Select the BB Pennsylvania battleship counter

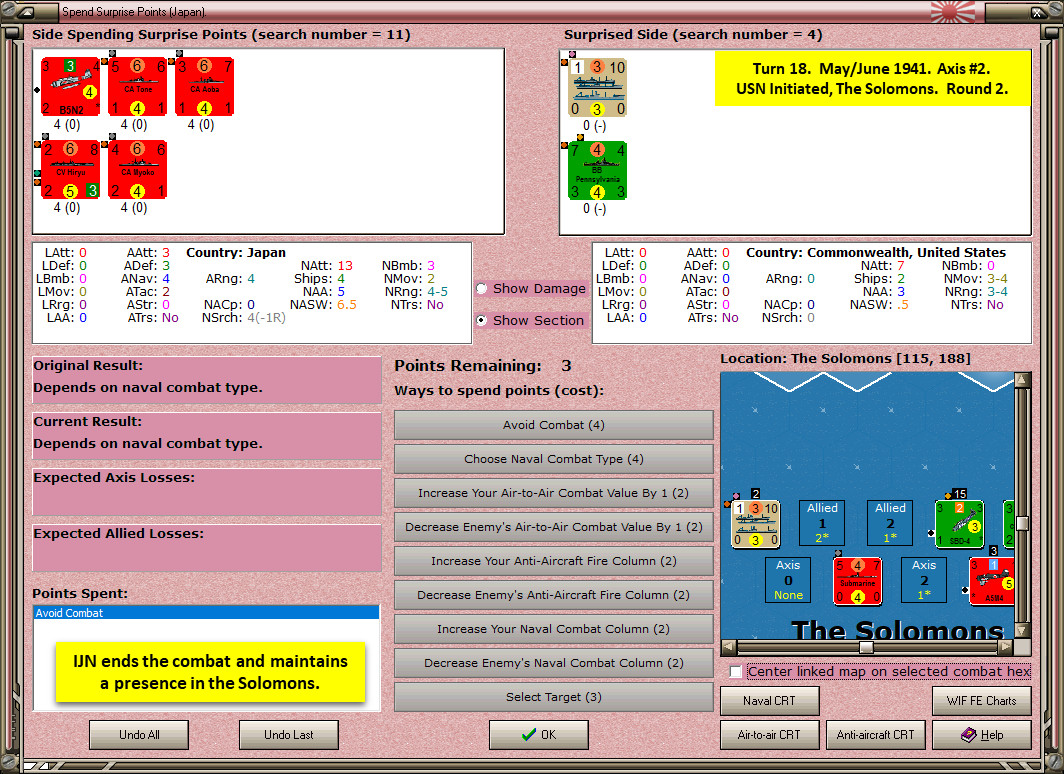point(597,170)
